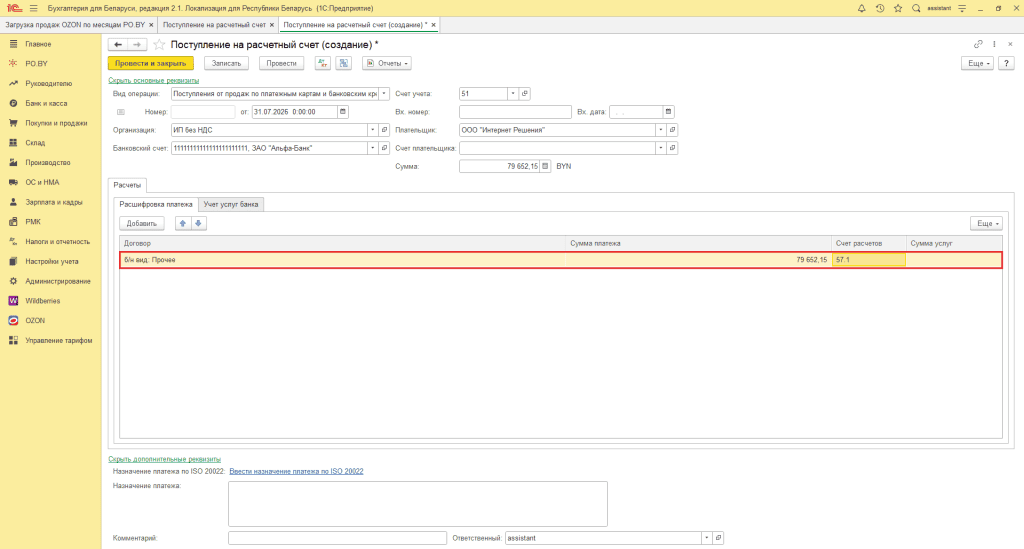Open the table Еще menu
This screenshot has width=1024, height=549.
click(x=986, y=223)
